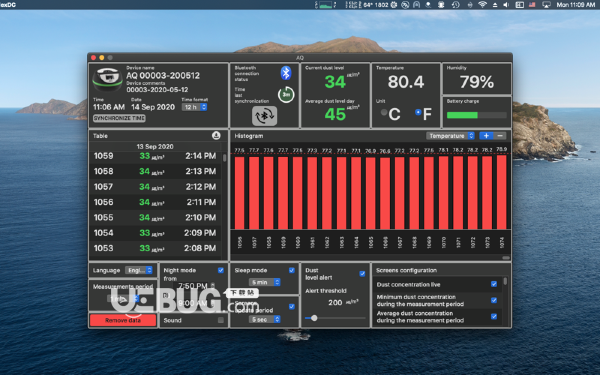
Task: Click the average dust level 45 value
Action: coord(335,114)
